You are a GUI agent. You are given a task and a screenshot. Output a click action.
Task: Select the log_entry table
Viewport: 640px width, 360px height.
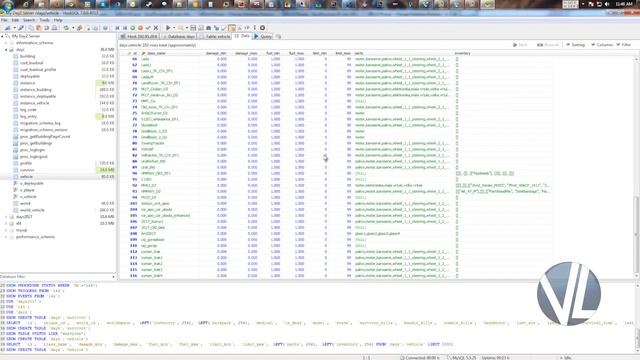[x=28, y=116]
